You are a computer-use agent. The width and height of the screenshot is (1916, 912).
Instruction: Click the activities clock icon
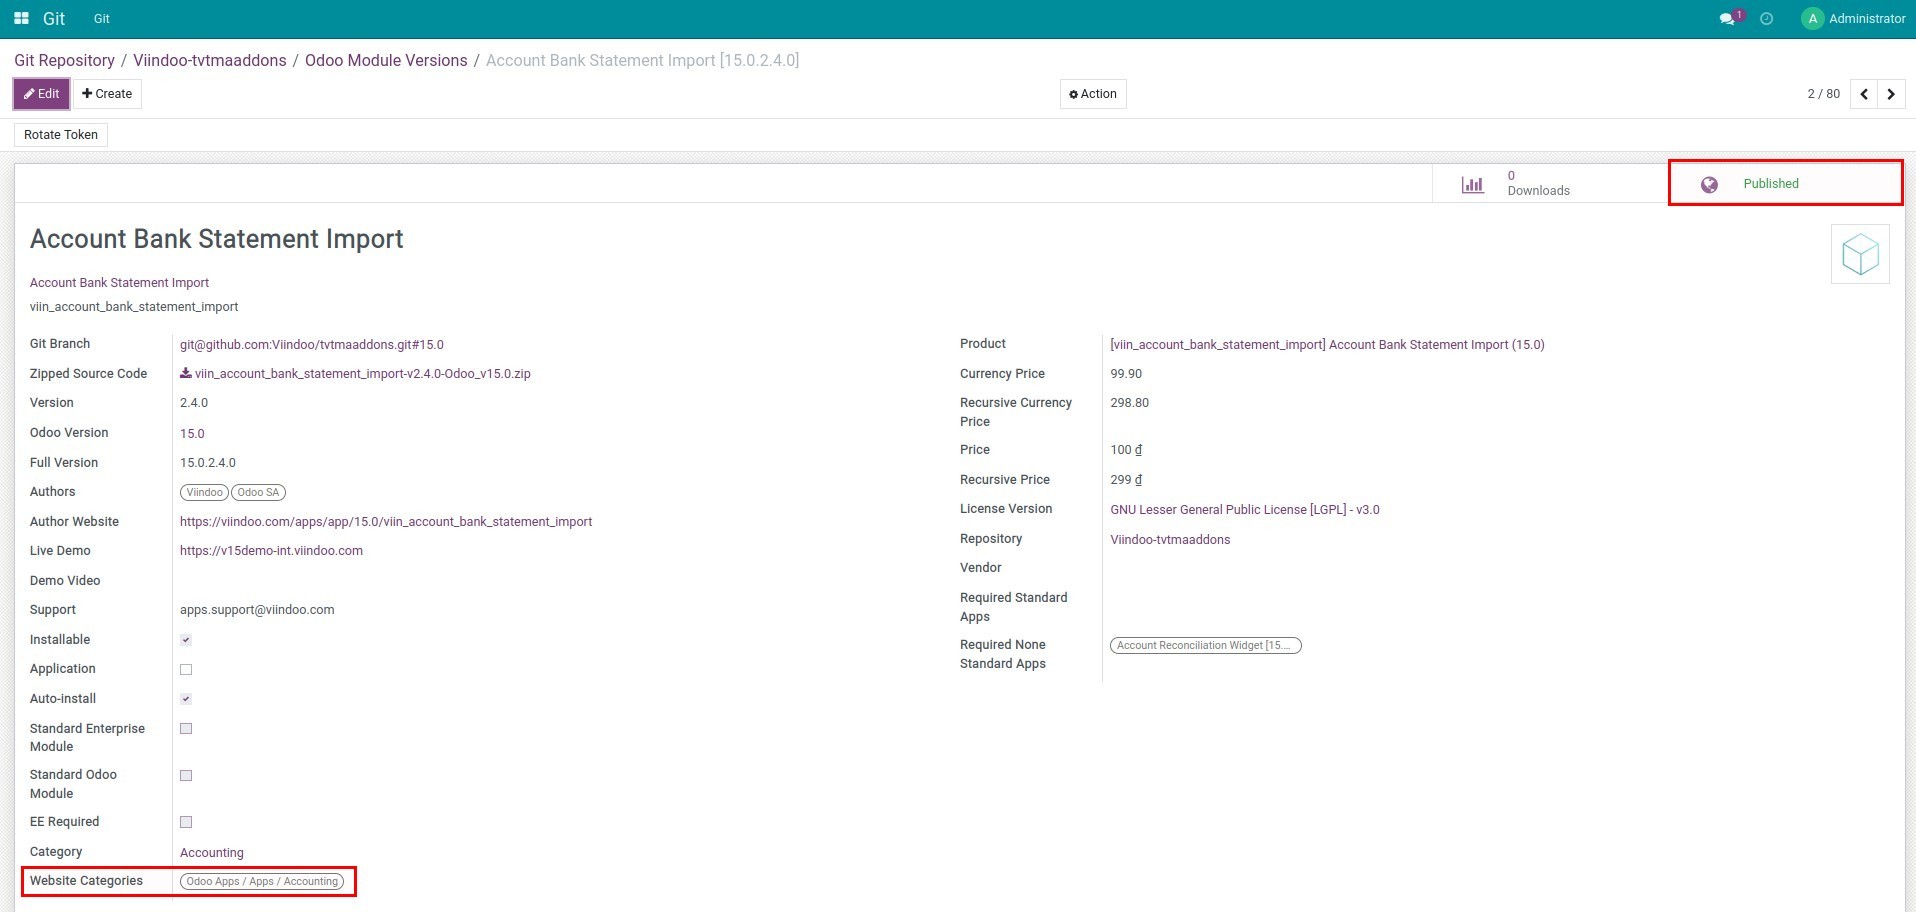(1767, 19)
